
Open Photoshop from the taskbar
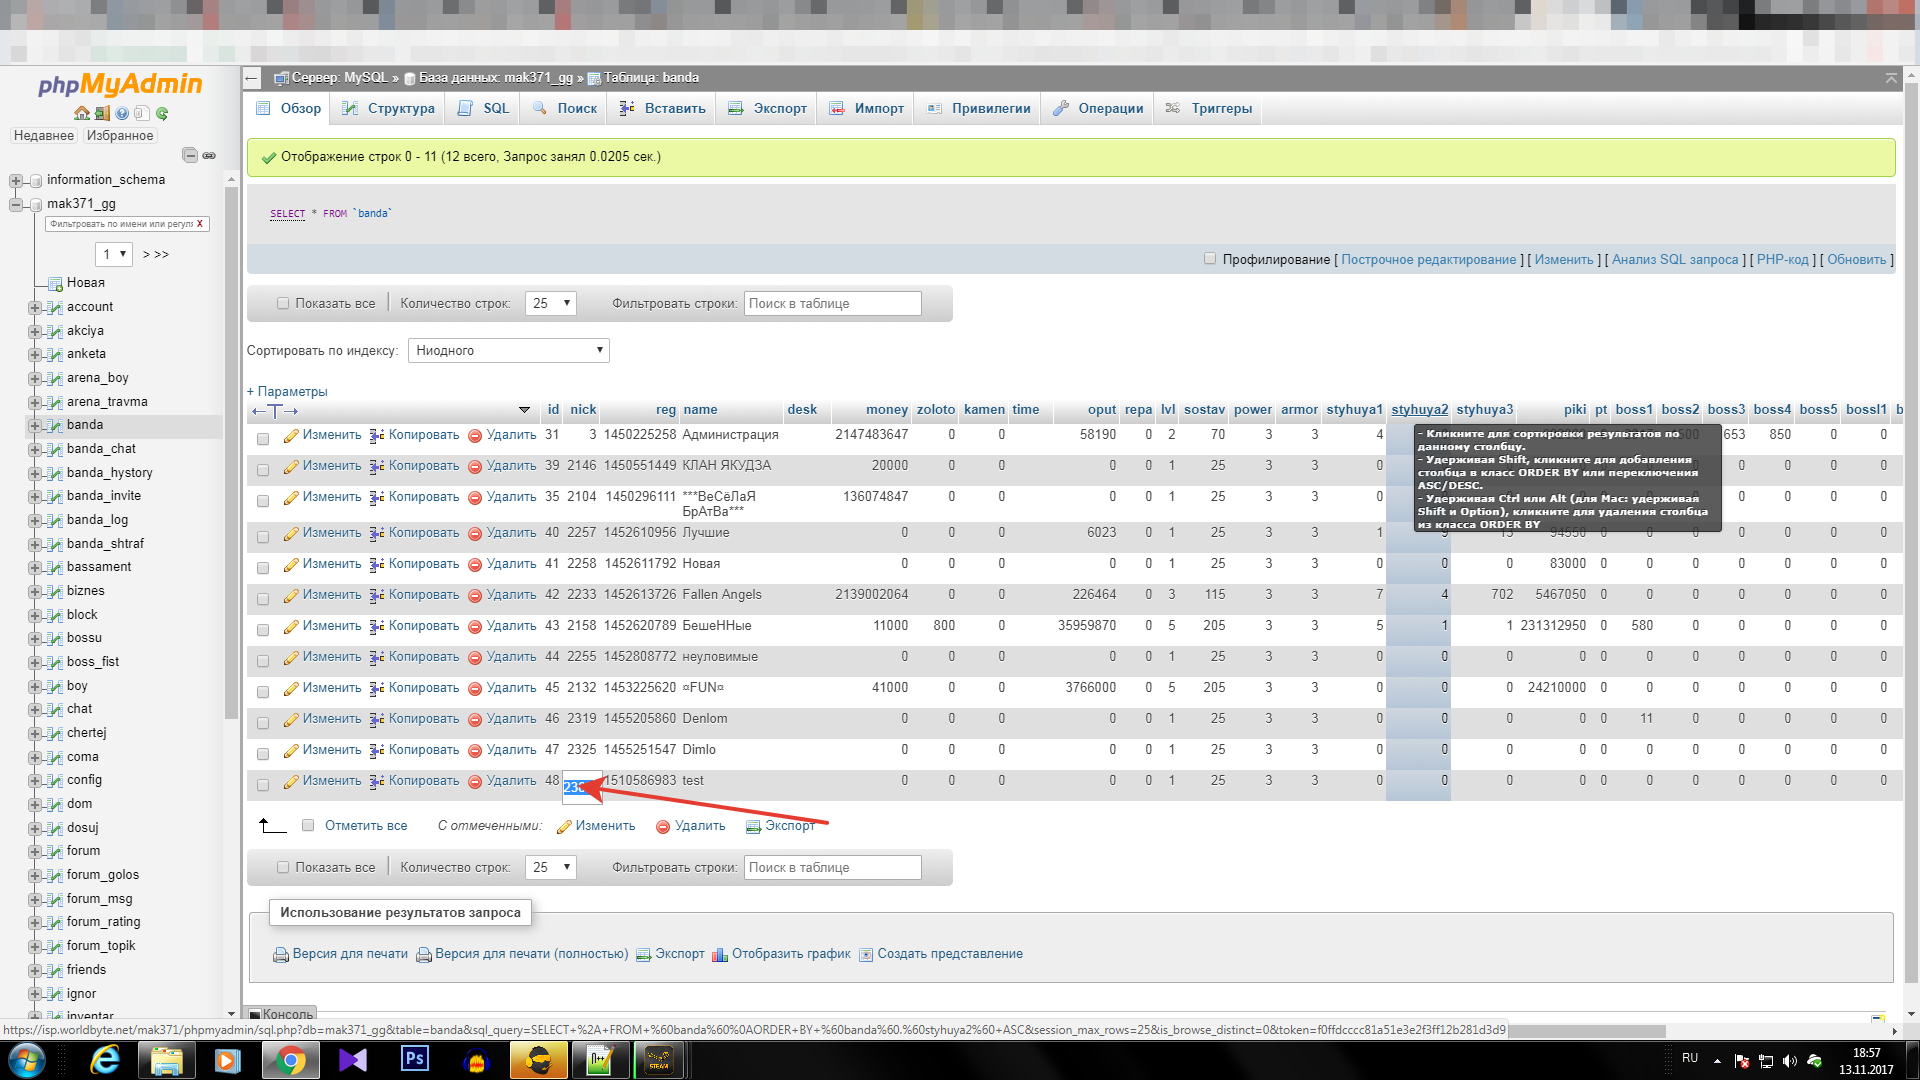pos(414,1059)
